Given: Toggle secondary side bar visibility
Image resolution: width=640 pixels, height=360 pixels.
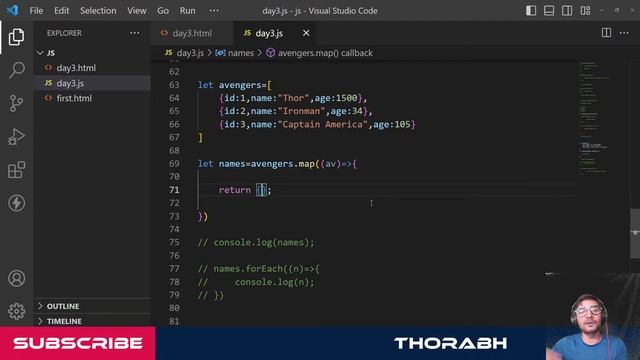Looking at the screenshot, I should (567, 11).
